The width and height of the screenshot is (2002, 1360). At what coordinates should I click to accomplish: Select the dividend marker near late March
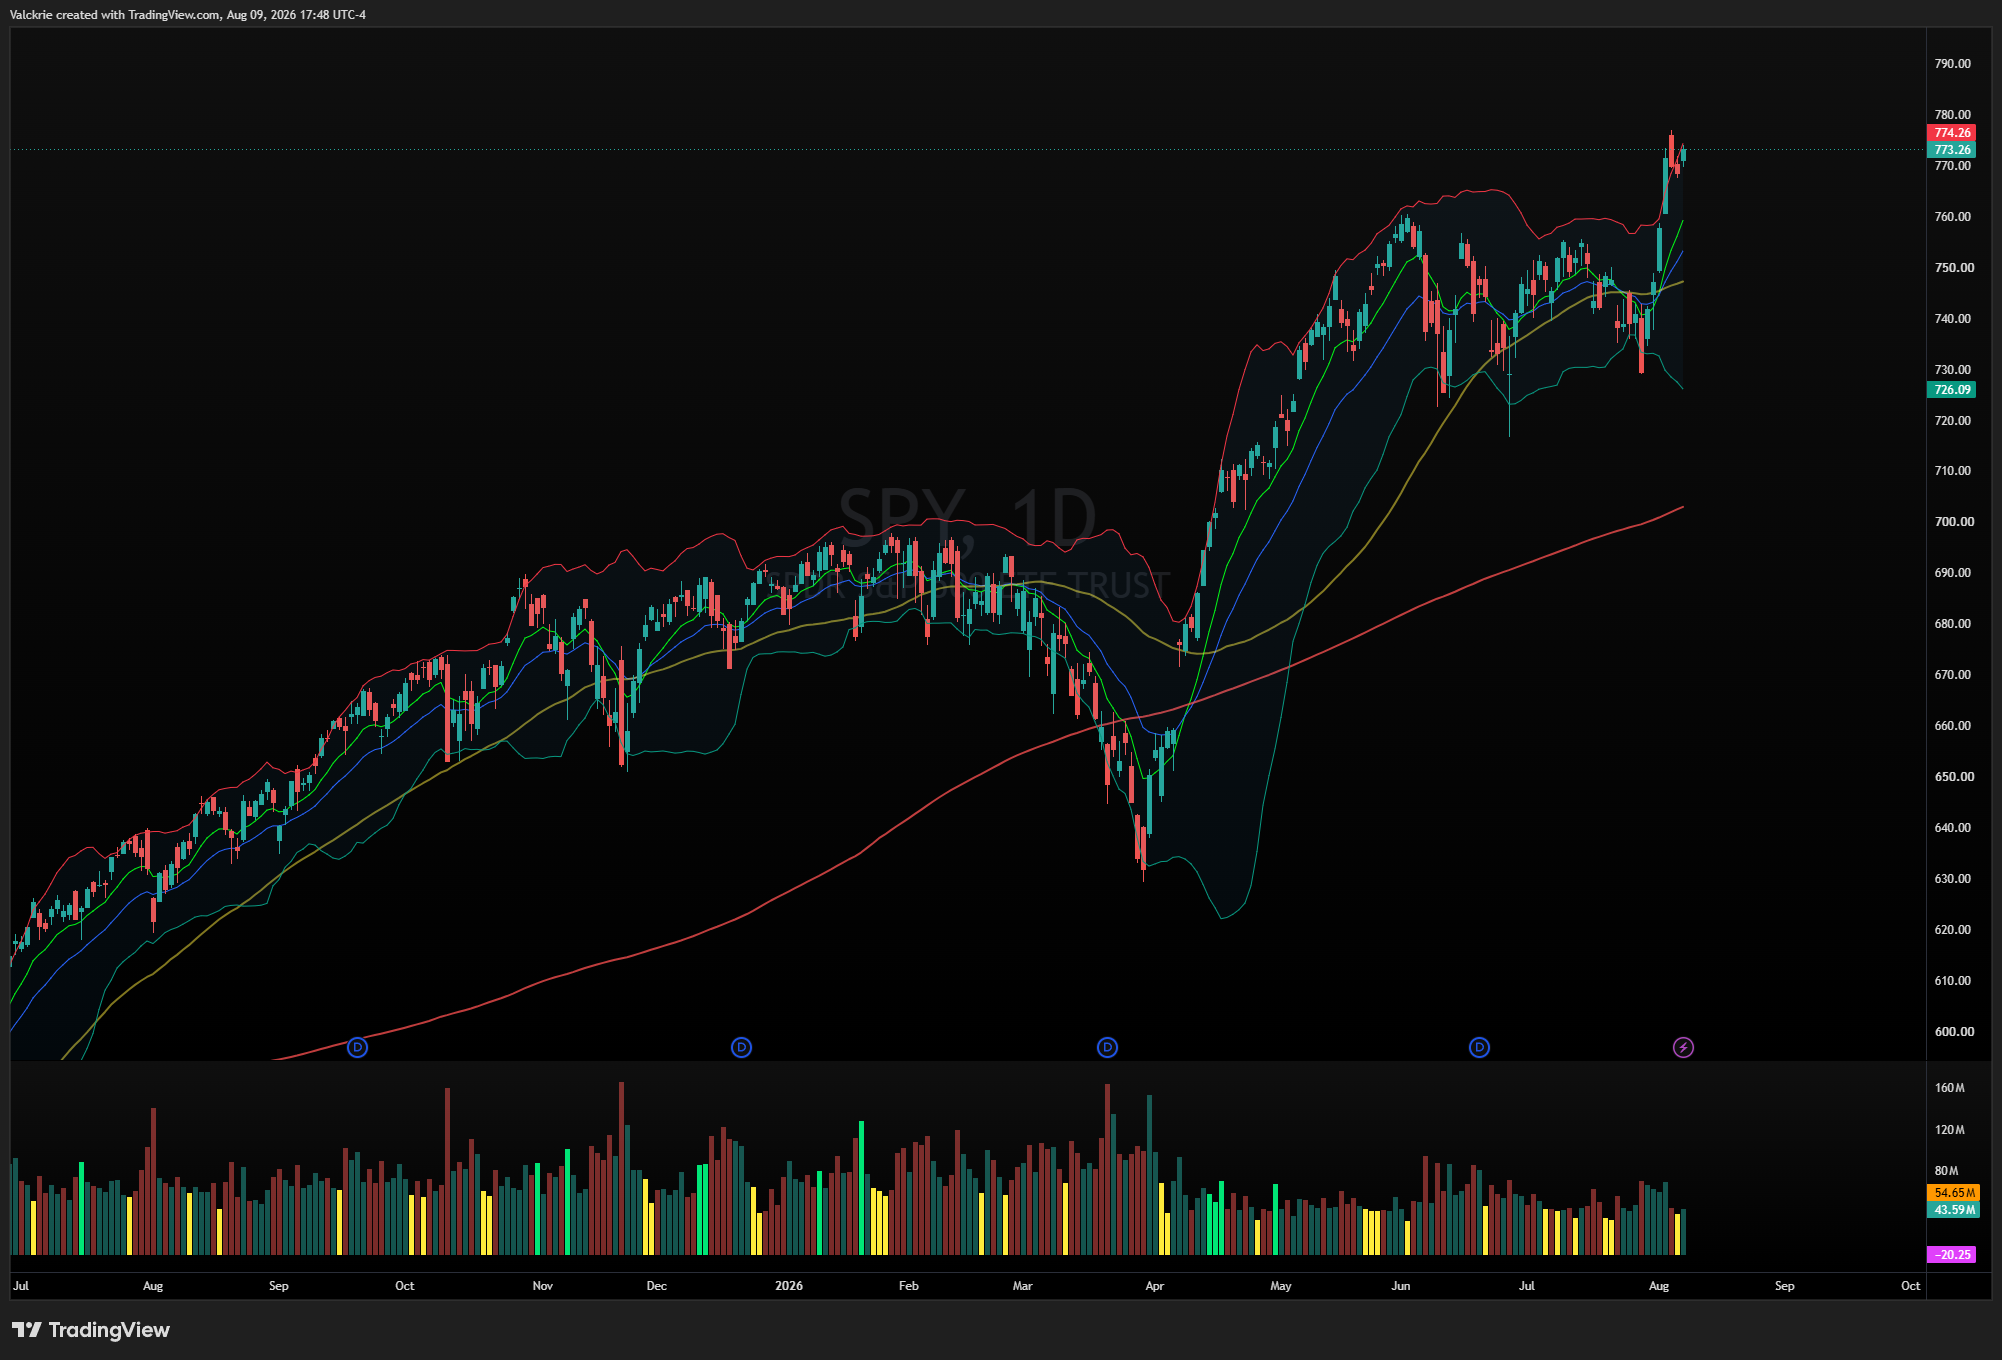[1107, 1047]
